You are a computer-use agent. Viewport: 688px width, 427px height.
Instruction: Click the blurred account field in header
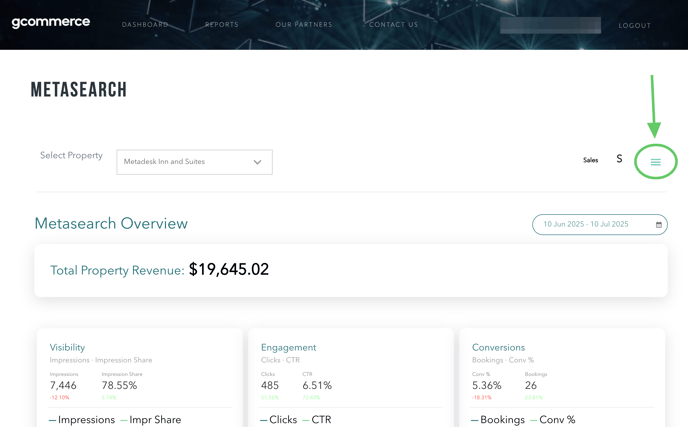(550, 25)
